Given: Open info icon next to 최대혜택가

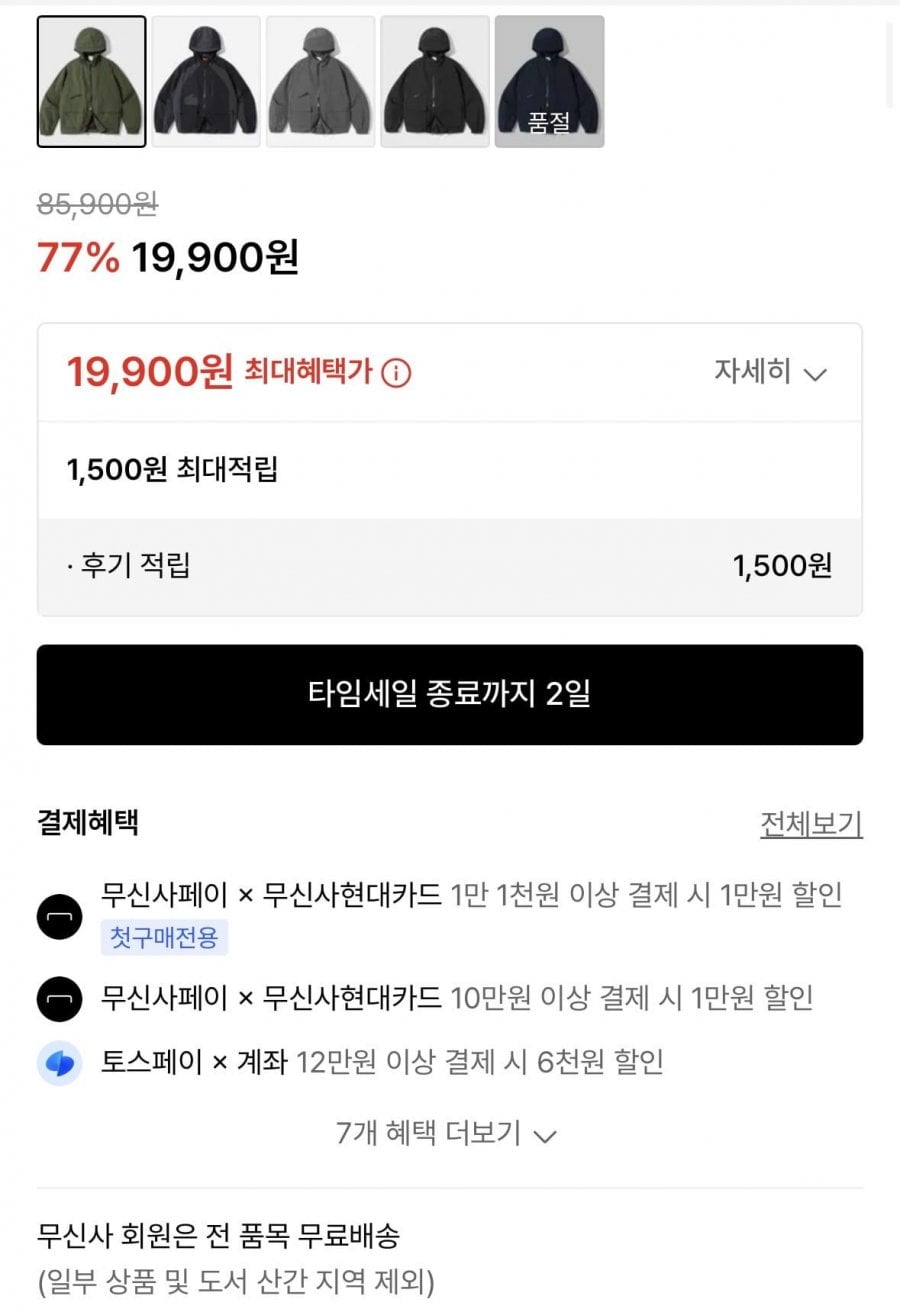Looking at the screenshot, I should (x=397, y=374).
